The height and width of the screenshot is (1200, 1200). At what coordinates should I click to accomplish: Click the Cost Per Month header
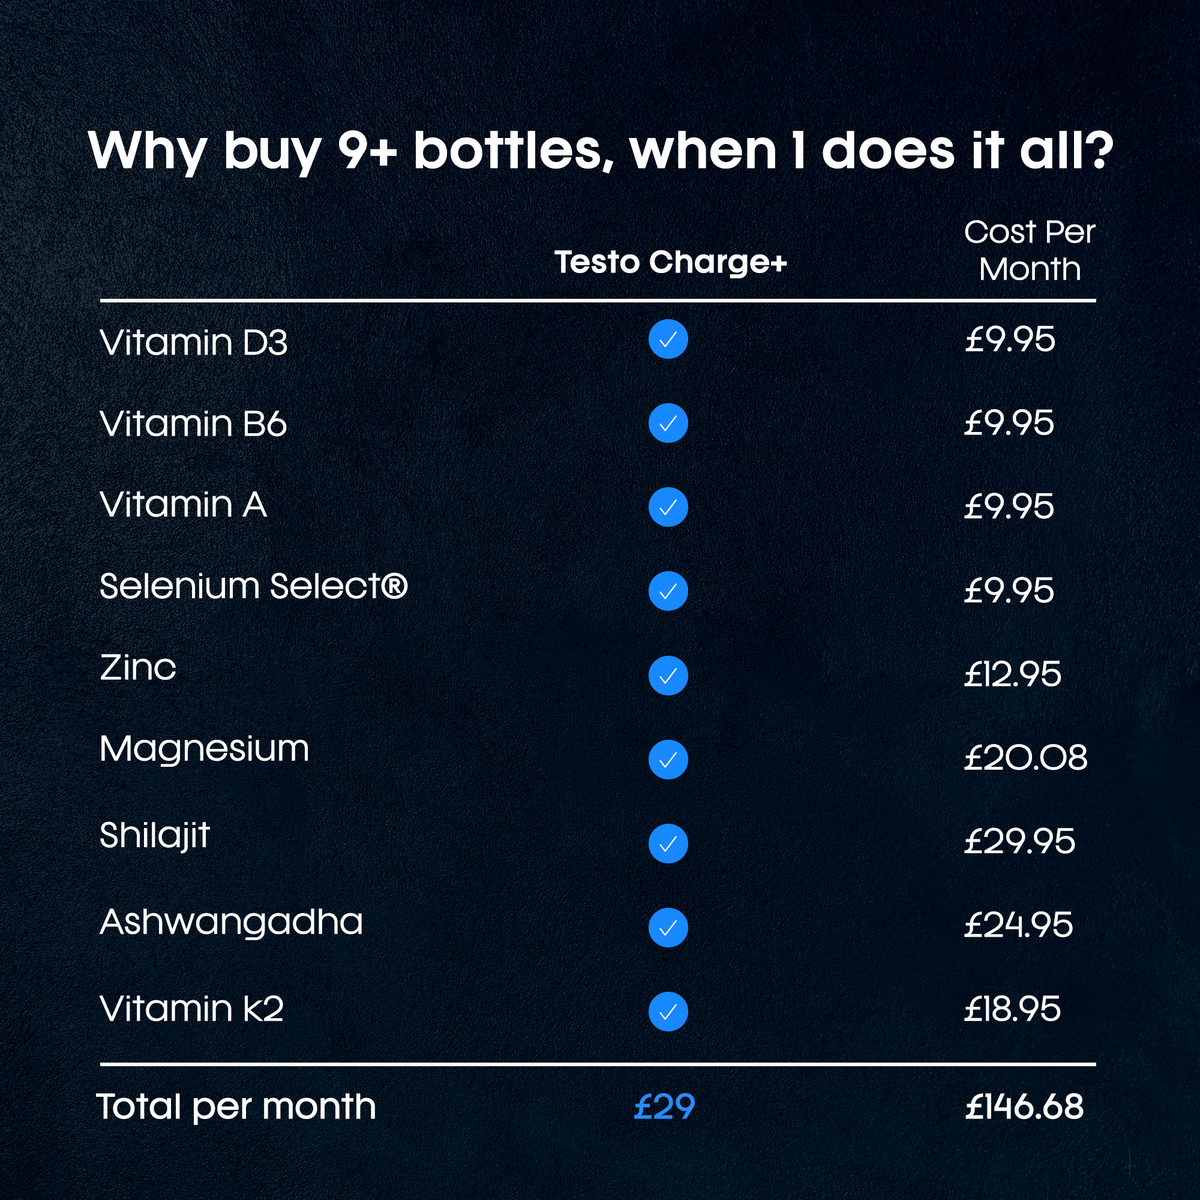point(1029,250)
